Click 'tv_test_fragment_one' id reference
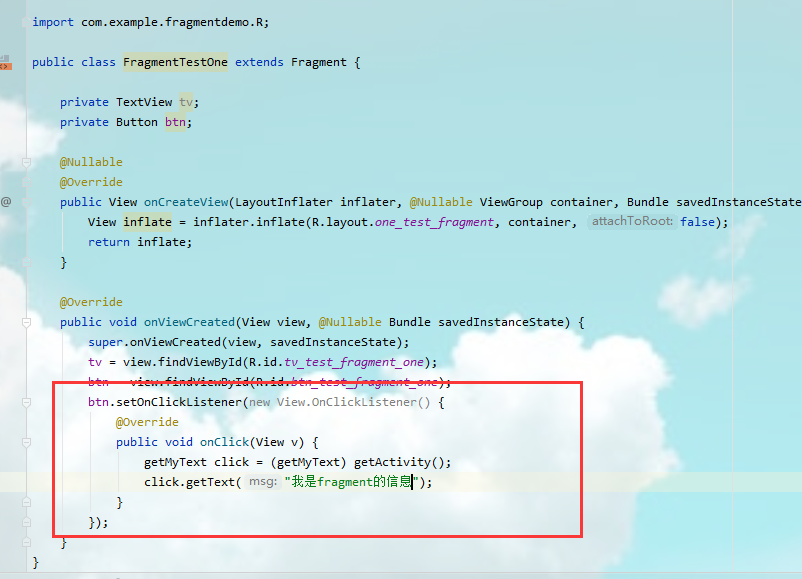The height and width of the screenshot is (579, 802). pos(354,362)
